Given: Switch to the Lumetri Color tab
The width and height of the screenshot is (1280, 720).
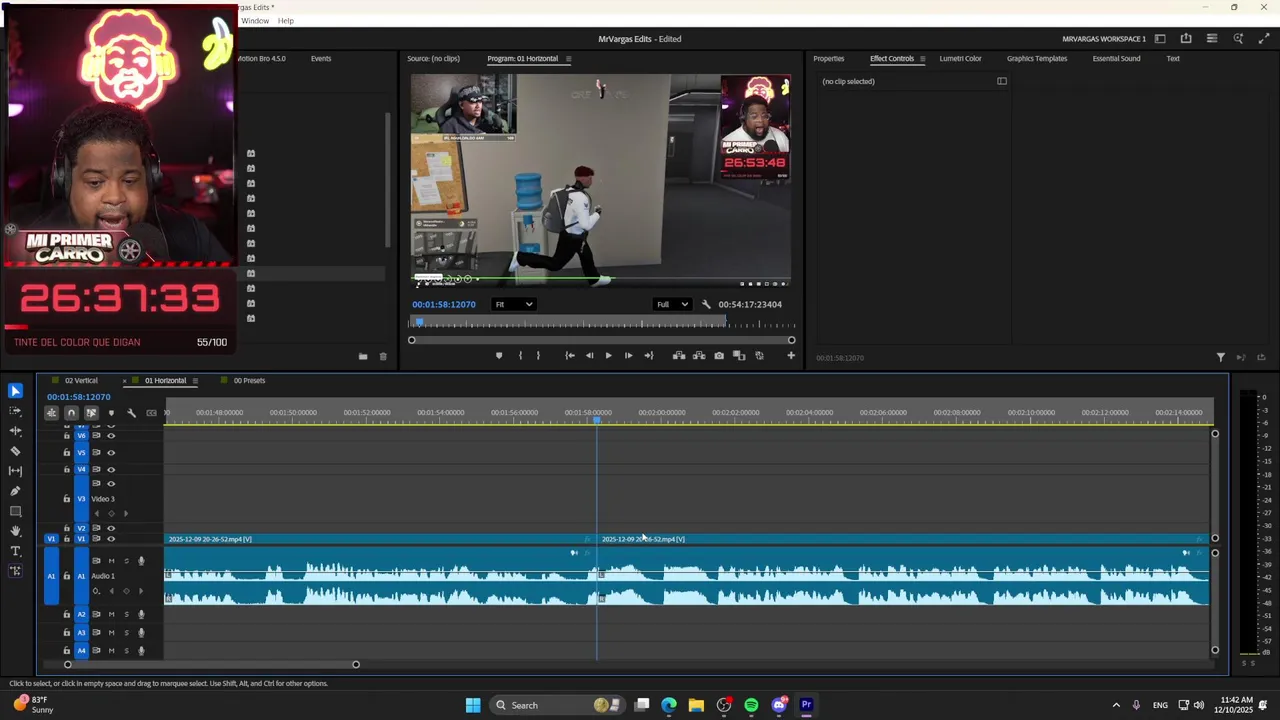Looking at the screenshot, I should (960, 59).
